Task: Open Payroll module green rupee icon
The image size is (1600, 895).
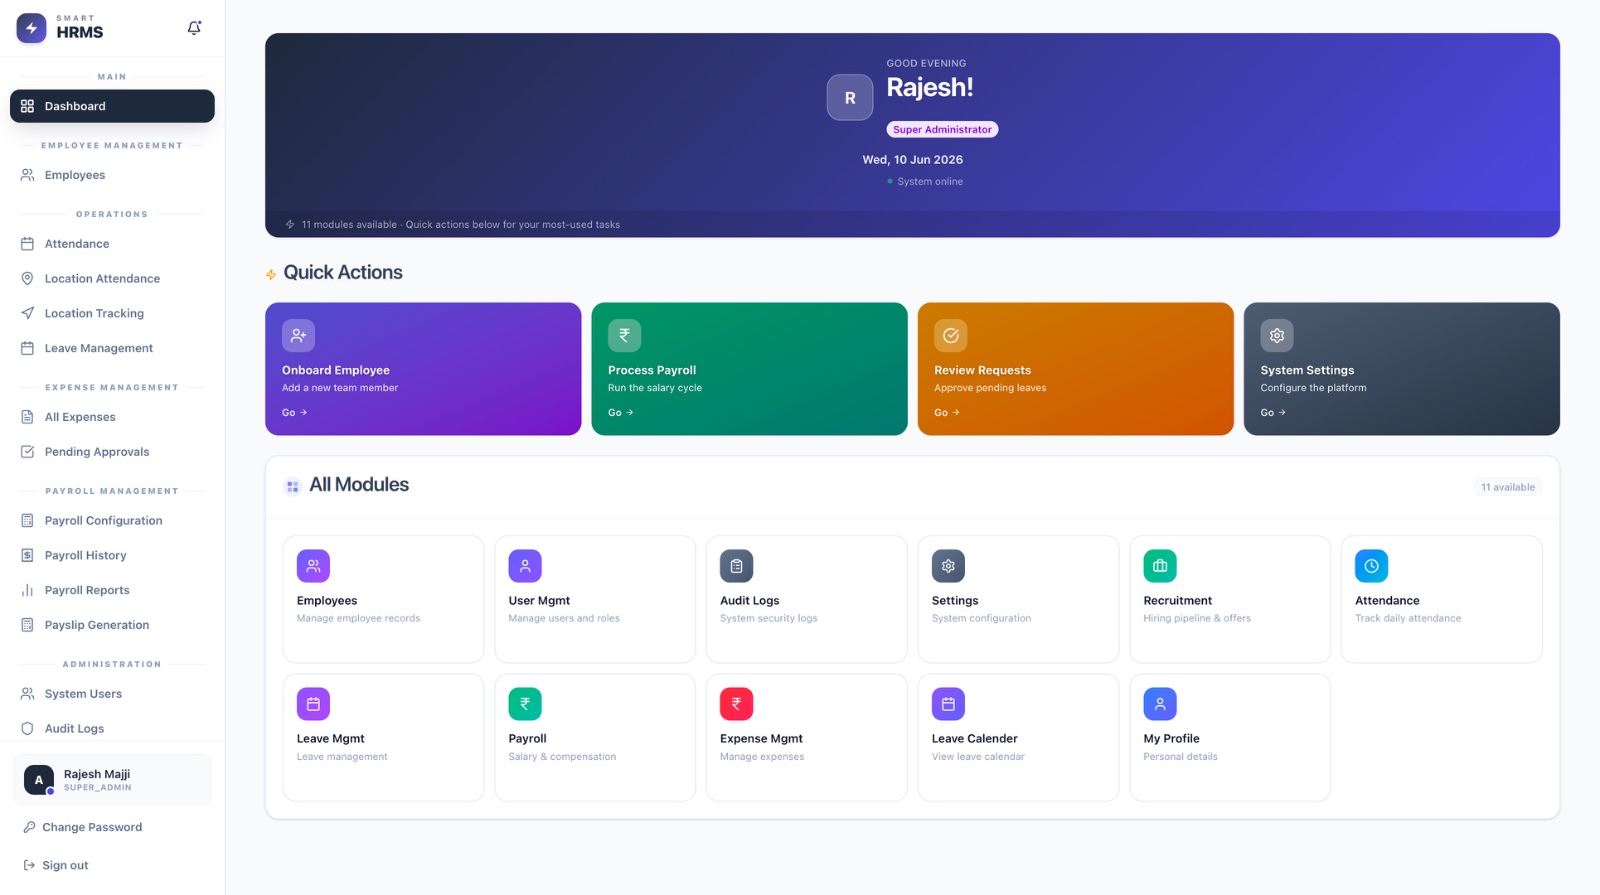Action: pos(525,704)
